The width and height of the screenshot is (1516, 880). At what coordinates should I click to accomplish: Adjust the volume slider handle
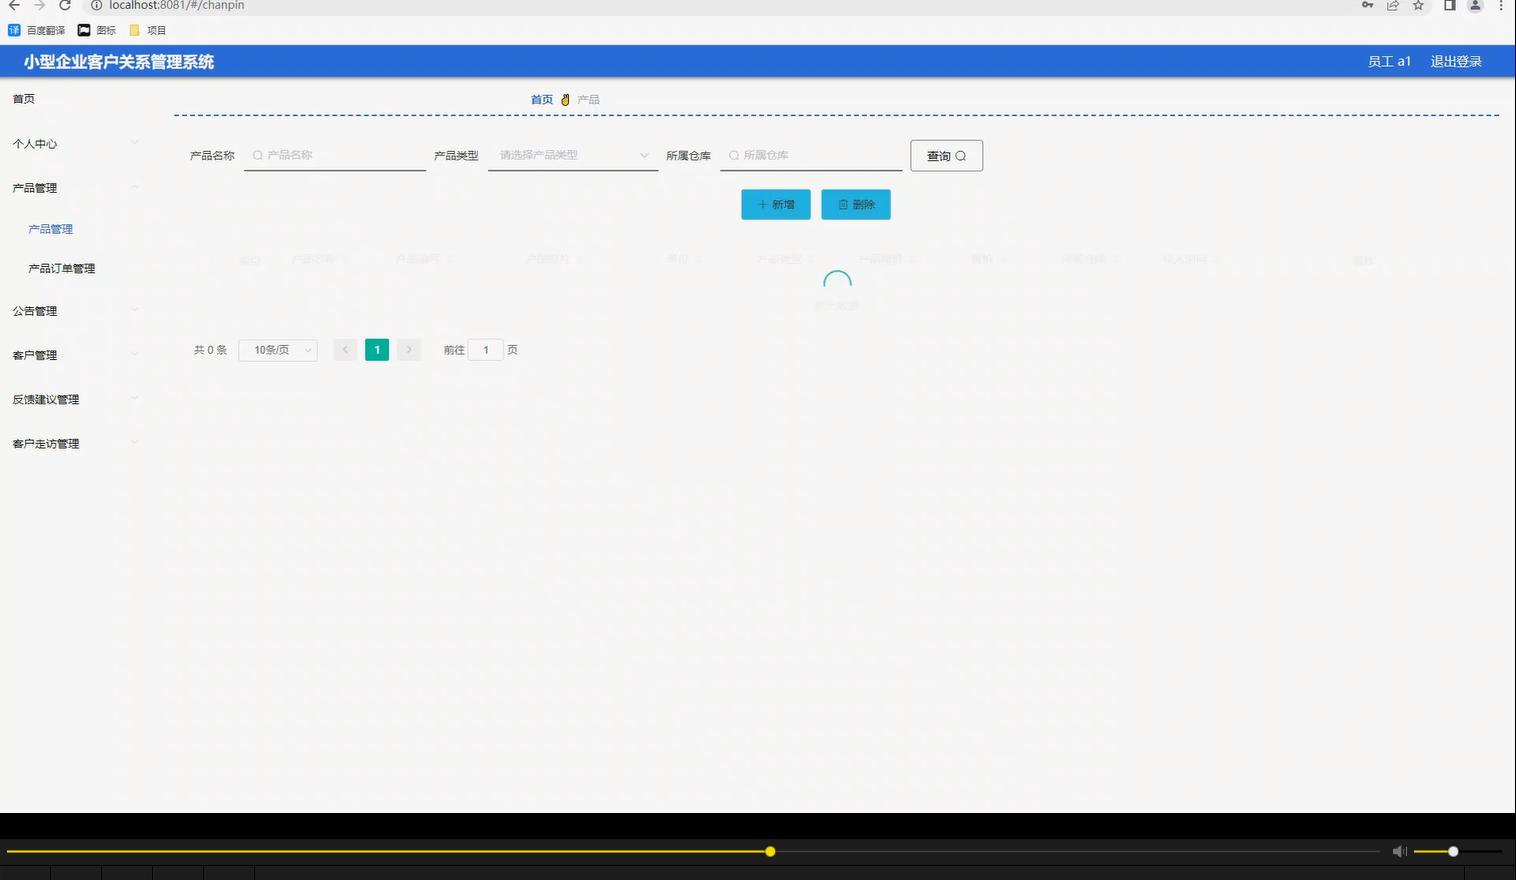[1453, 852]
